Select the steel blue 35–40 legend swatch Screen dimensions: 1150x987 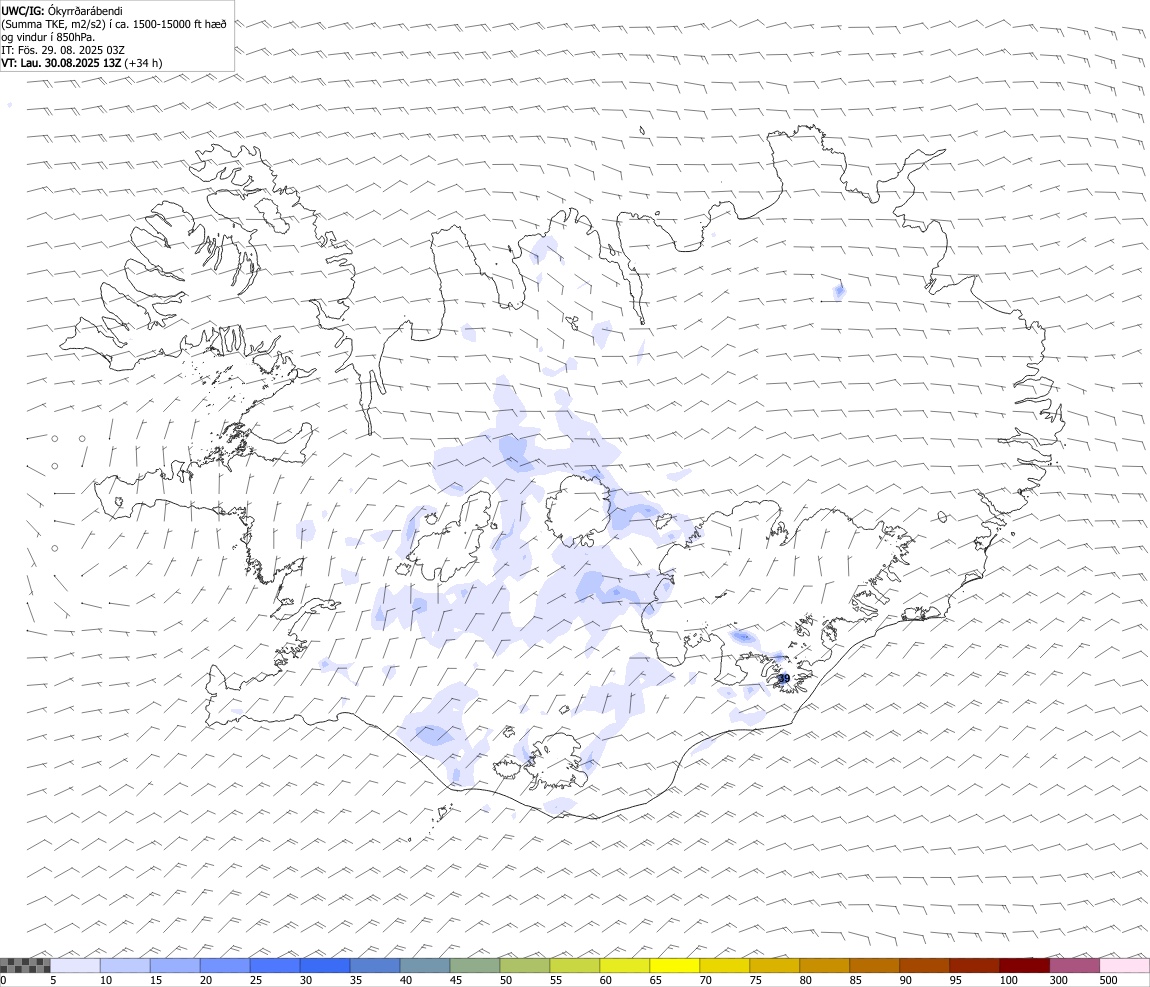point(375,965)
